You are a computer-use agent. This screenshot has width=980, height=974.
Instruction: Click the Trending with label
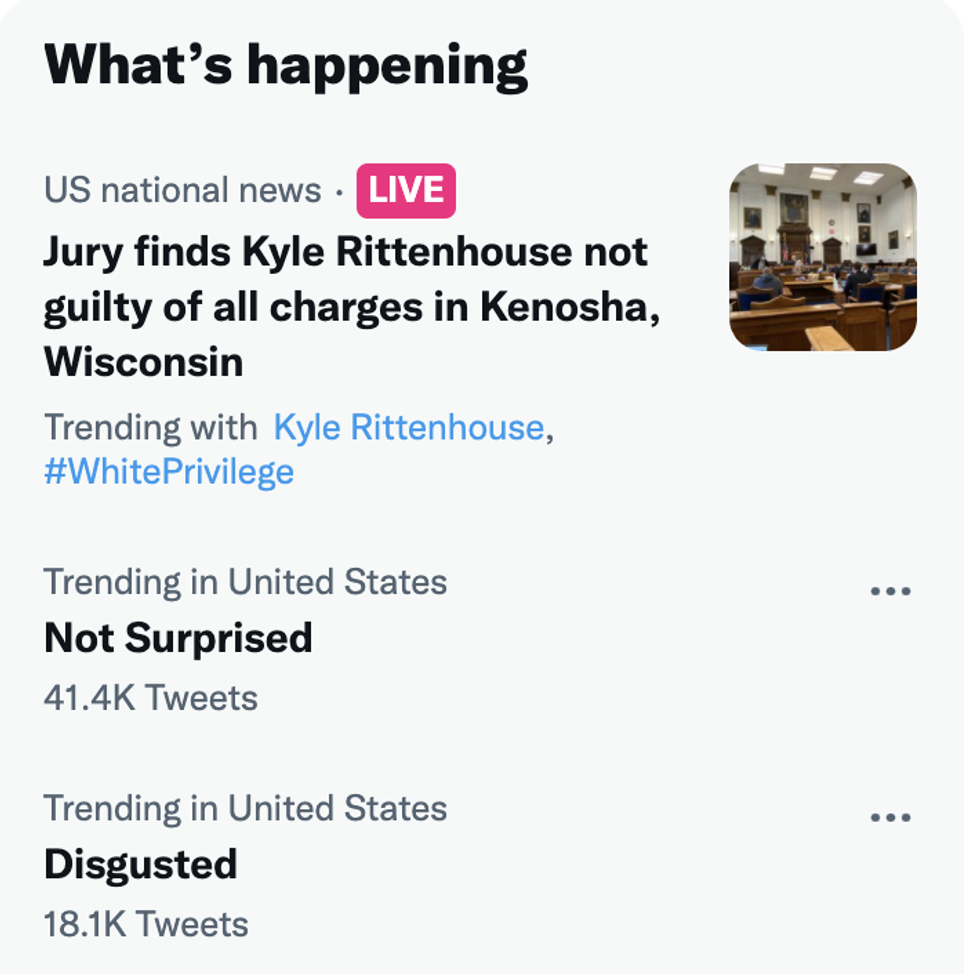point(150,428)
